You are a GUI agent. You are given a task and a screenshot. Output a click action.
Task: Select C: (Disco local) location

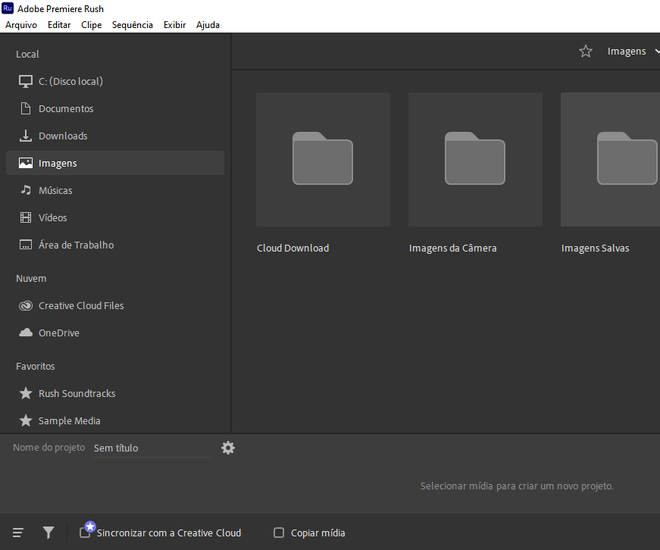pyautogui.click(x=115, y=81)
